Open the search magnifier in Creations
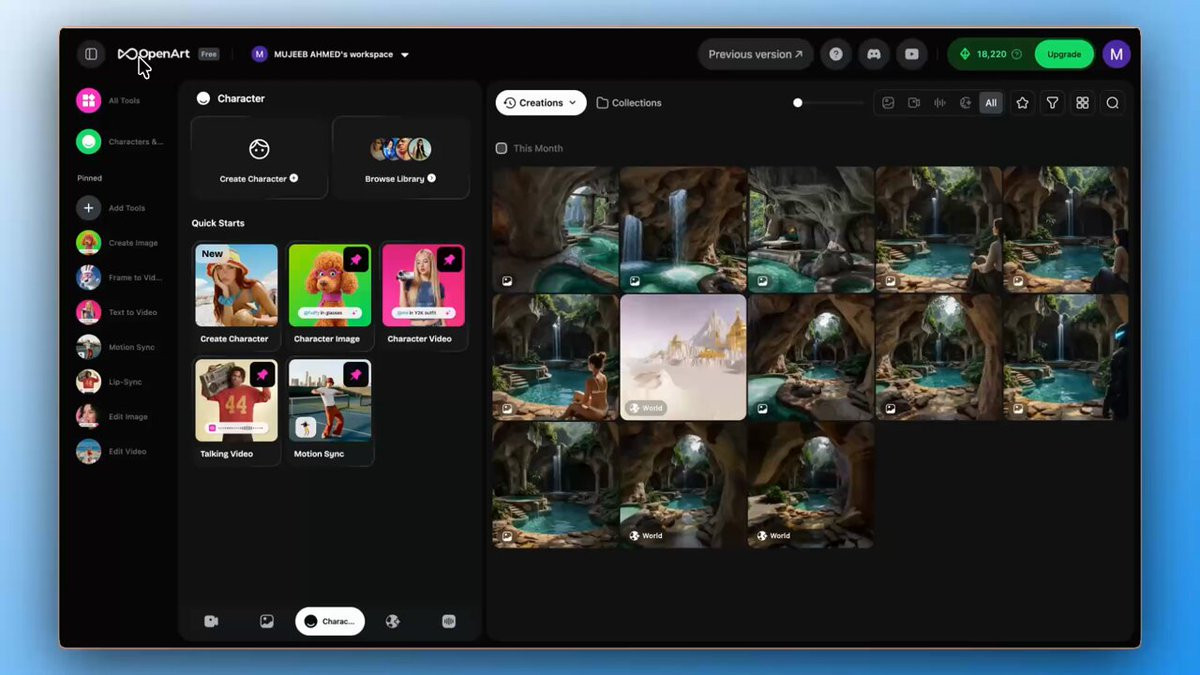 (1112, 103)
